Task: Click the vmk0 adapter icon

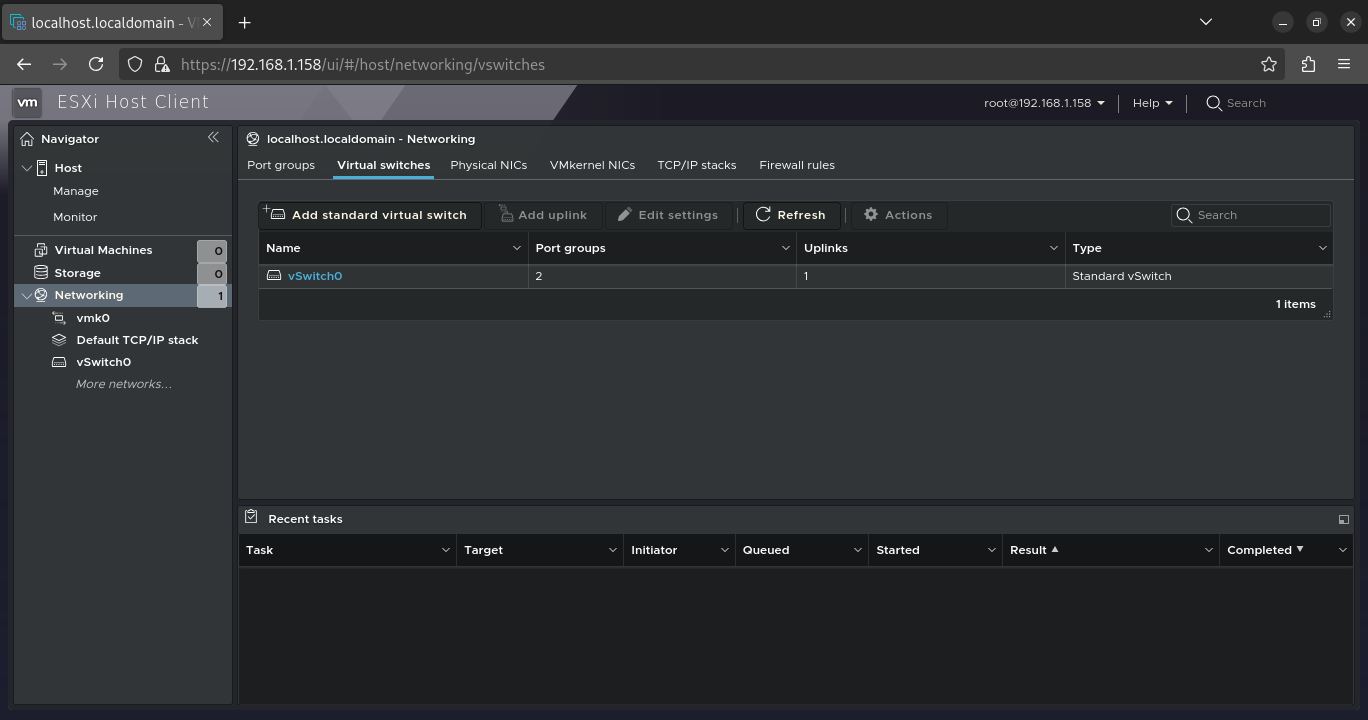Action: (59, 318)
